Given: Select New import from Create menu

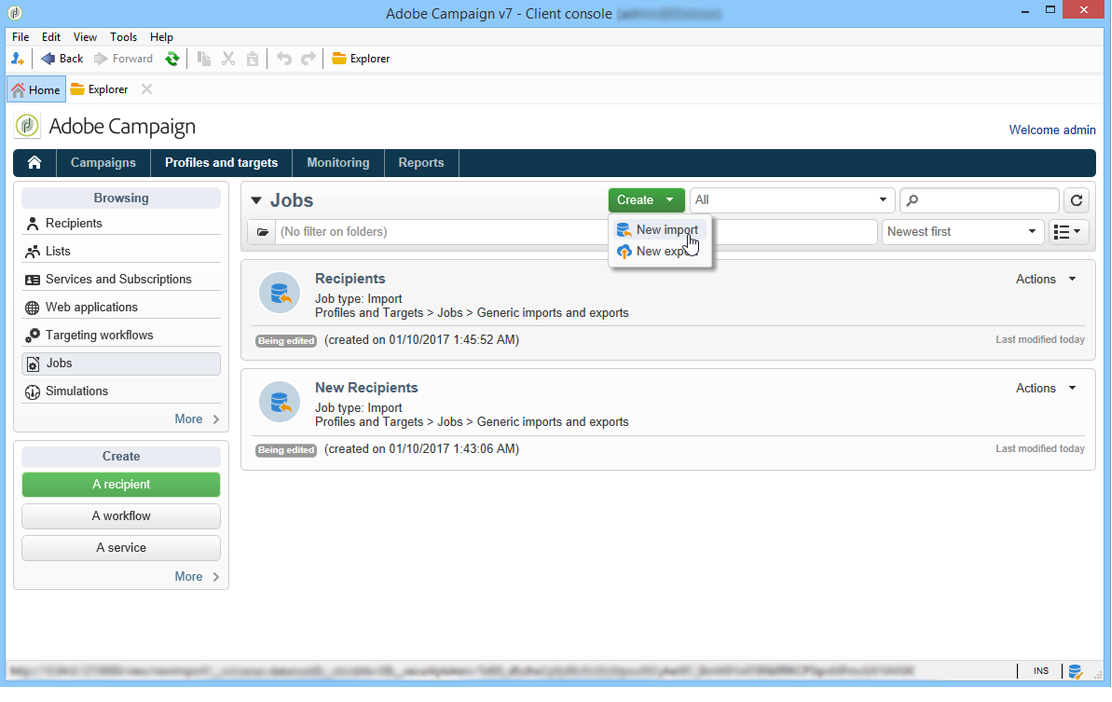Looking at the screenshot, I should 660,230.
